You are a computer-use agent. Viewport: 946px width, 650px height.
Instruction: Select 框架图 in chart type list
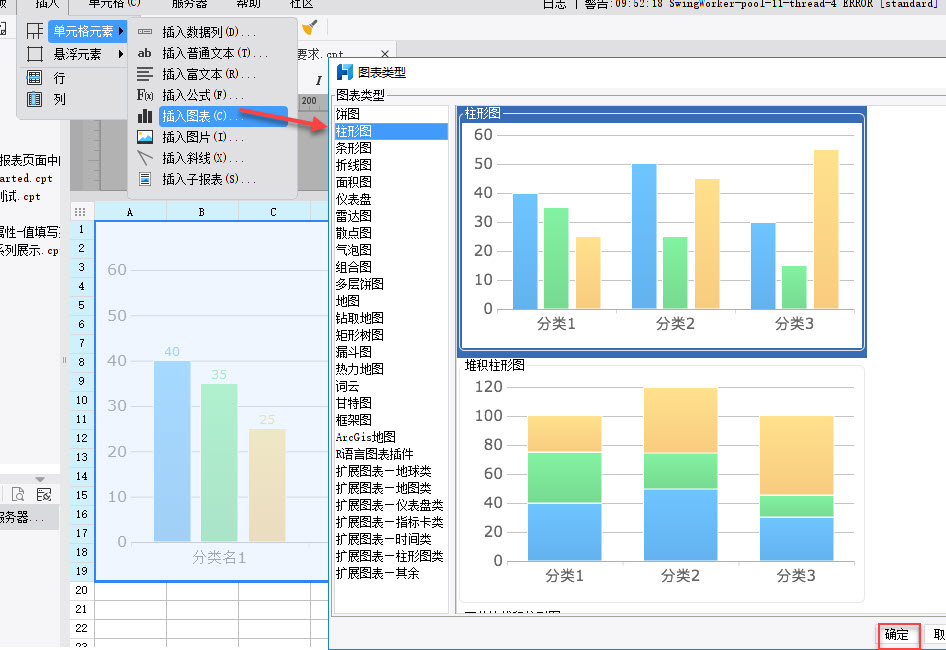(391, 420)
